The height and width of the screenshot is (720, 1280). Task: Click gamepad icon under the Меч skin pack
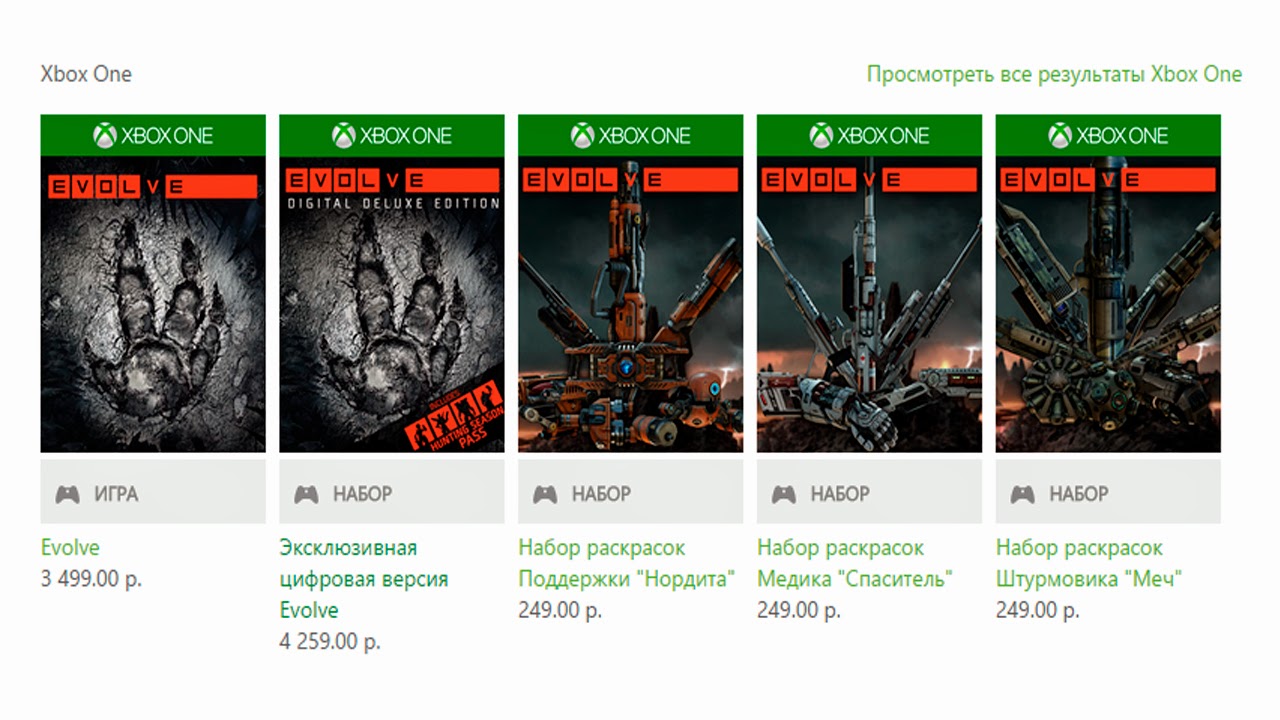1023,494
